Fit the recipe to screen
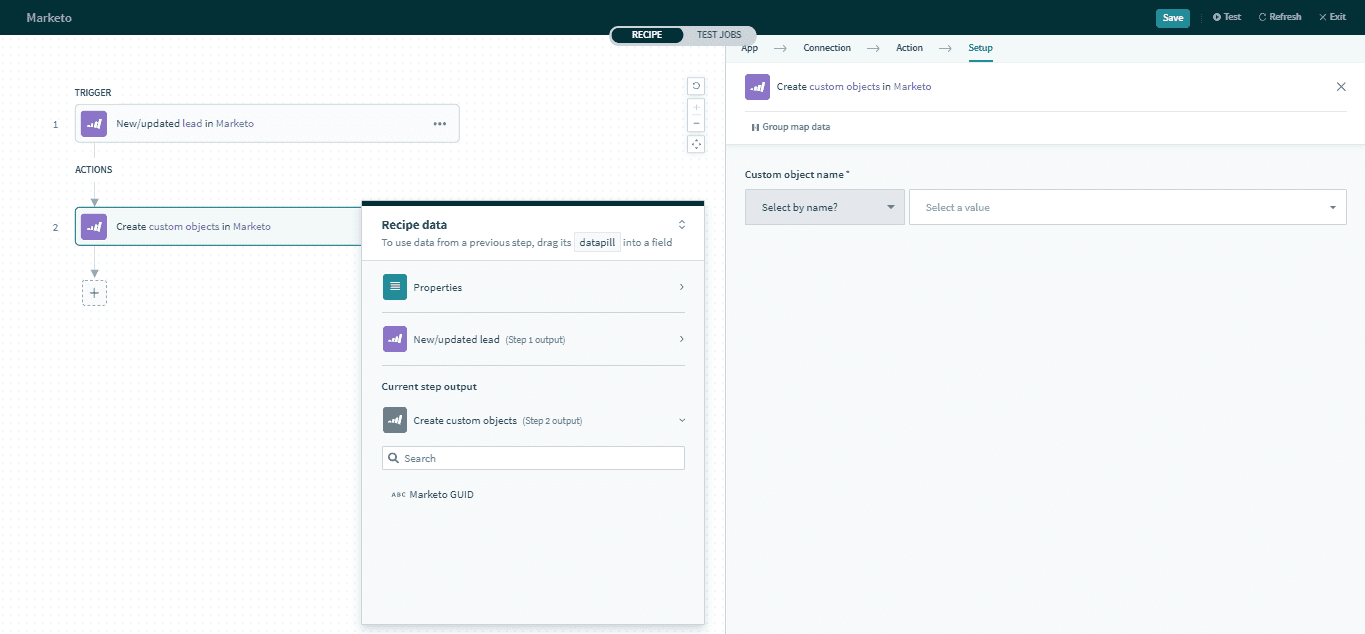 pos(696,143)
